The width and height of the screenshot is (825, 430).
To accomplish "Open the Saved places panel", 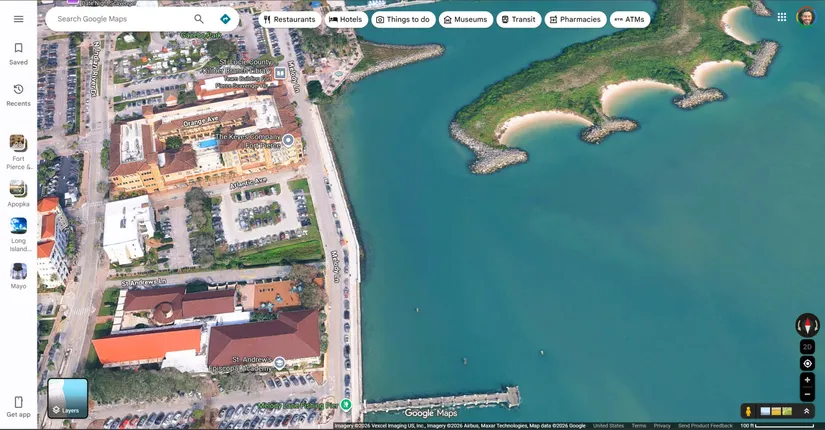I will point(18,53).
